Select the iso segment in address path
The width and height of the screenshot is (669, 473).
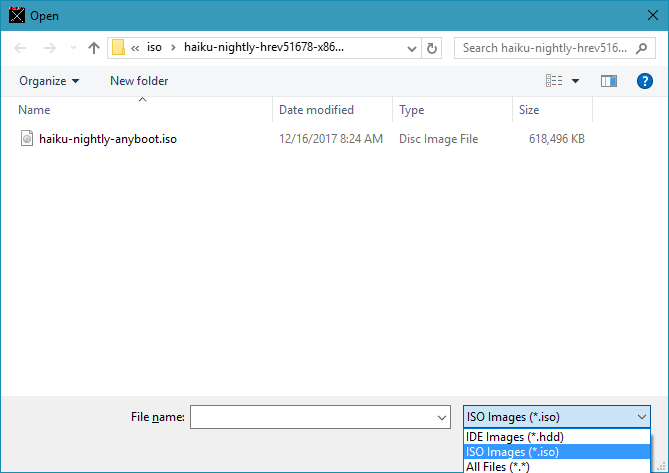(154, 48)
